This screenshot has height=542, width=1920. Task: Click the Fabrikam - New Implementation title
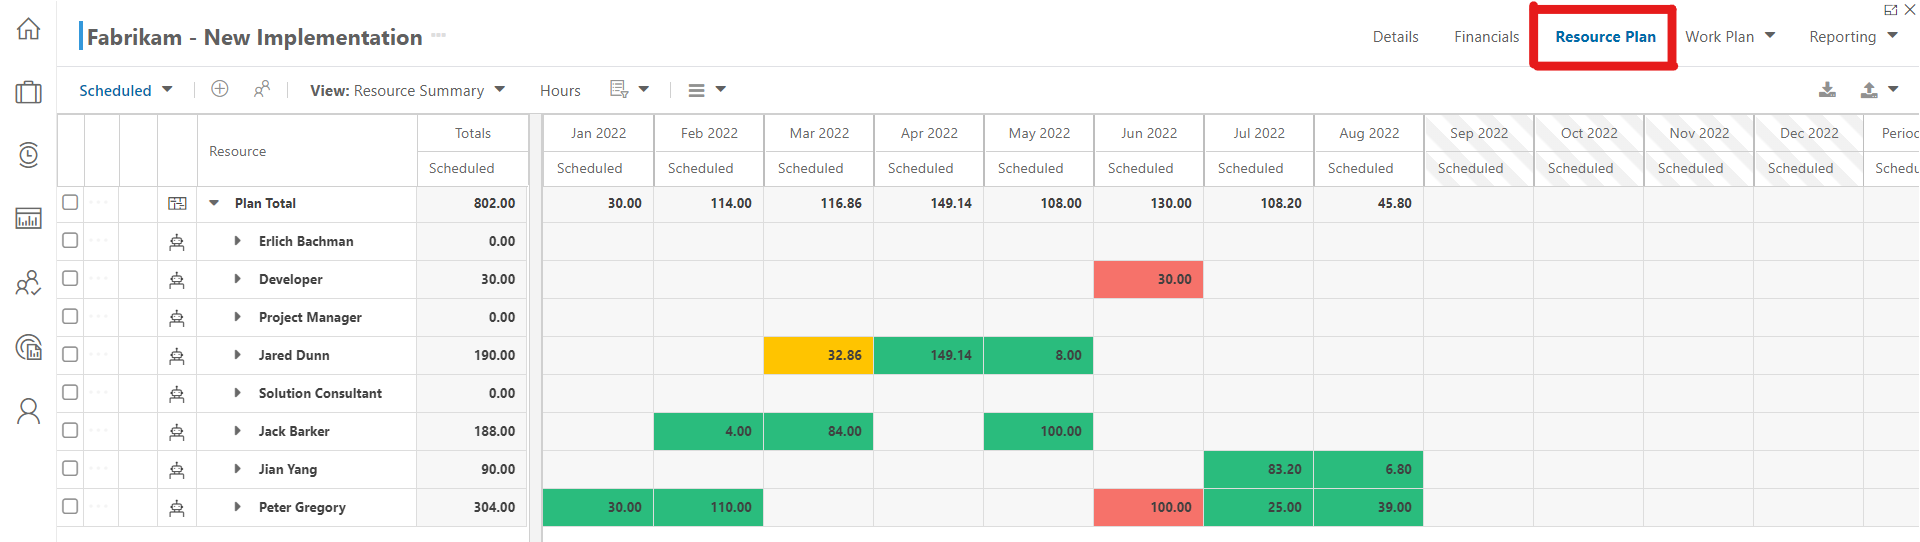tap(254, 37)
